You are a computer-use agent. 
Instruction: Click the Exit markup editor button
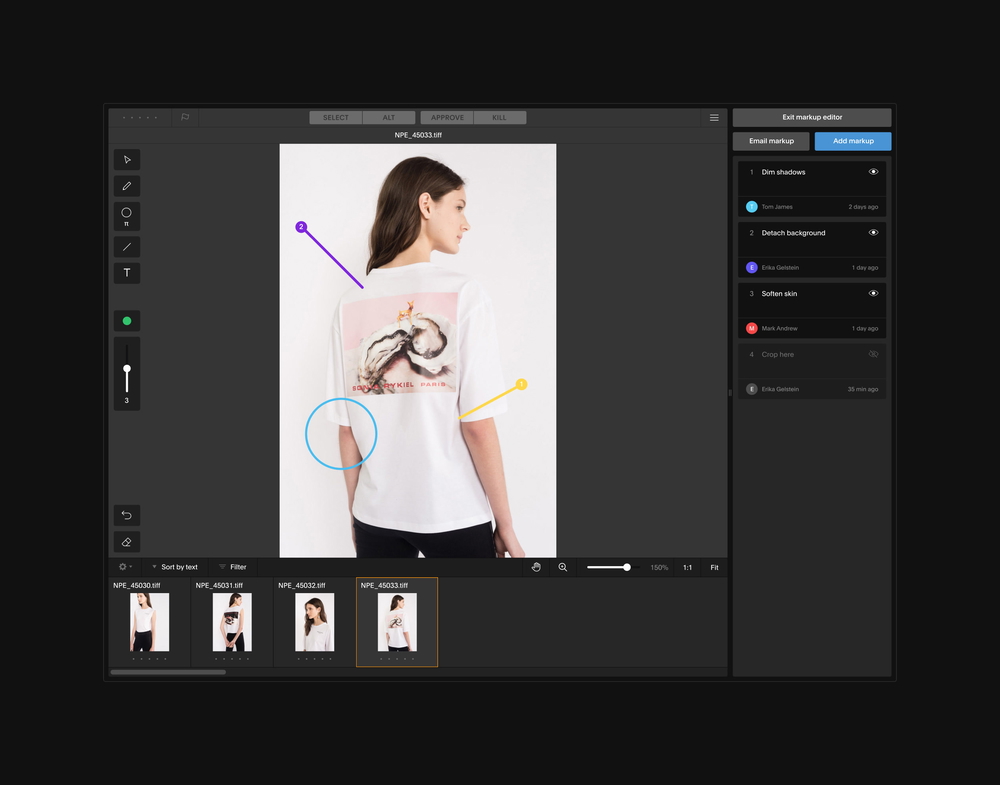click(811, 117)
